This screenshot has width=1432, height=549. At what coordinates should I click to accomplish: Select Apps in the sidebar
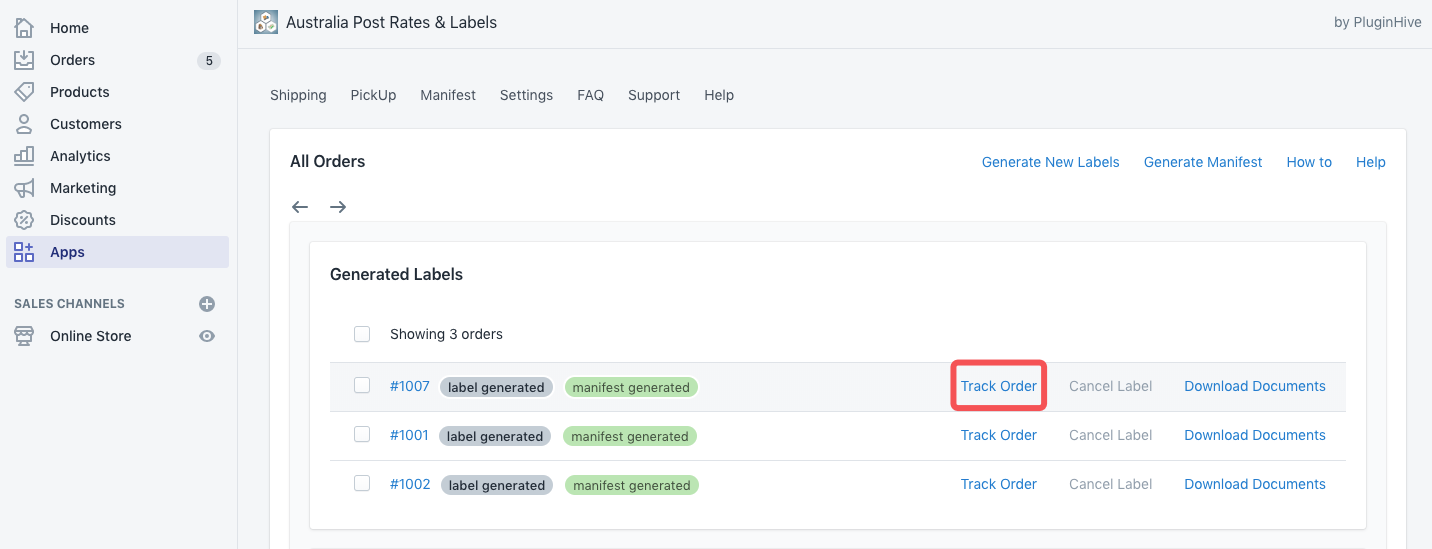[x=118, y=252]
